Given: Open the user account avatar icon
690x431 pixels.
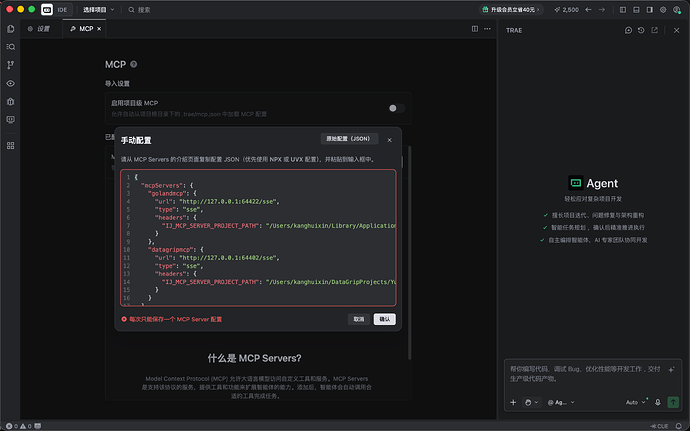Looking at the screenshot, I should coord(677,10).
